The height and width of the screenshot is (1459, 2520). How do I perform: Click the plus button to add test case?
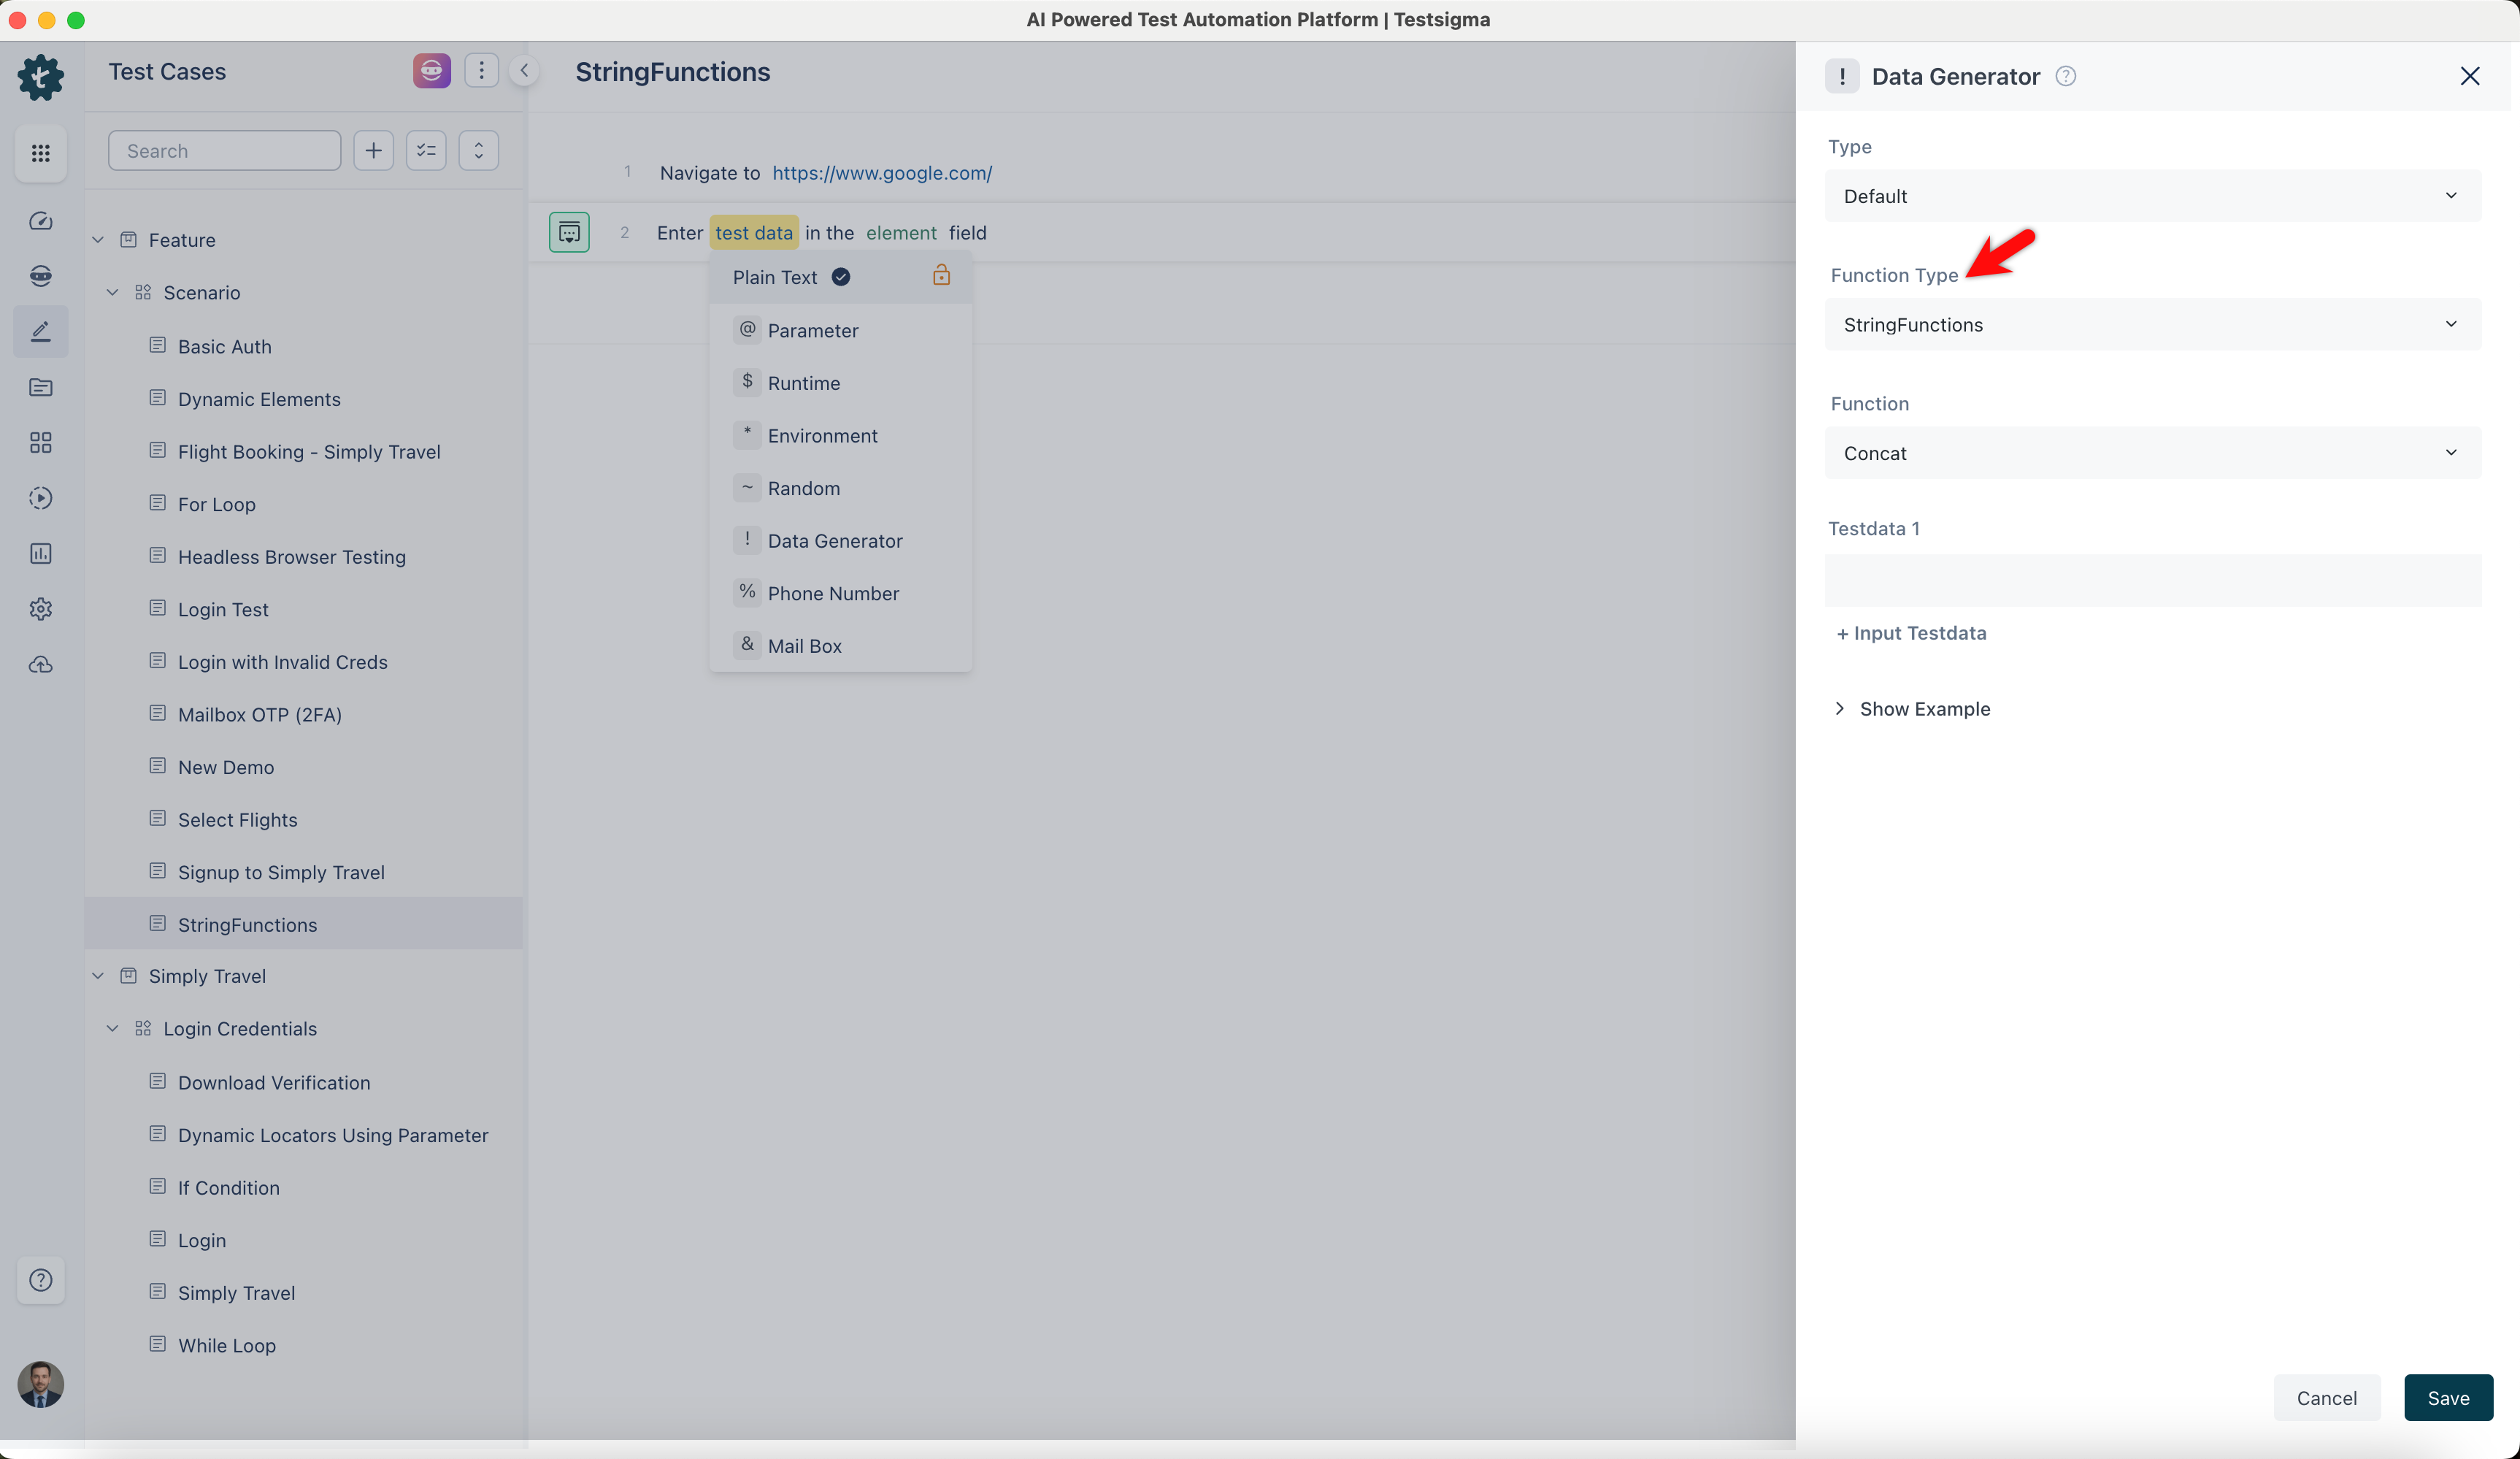(374, 150)
